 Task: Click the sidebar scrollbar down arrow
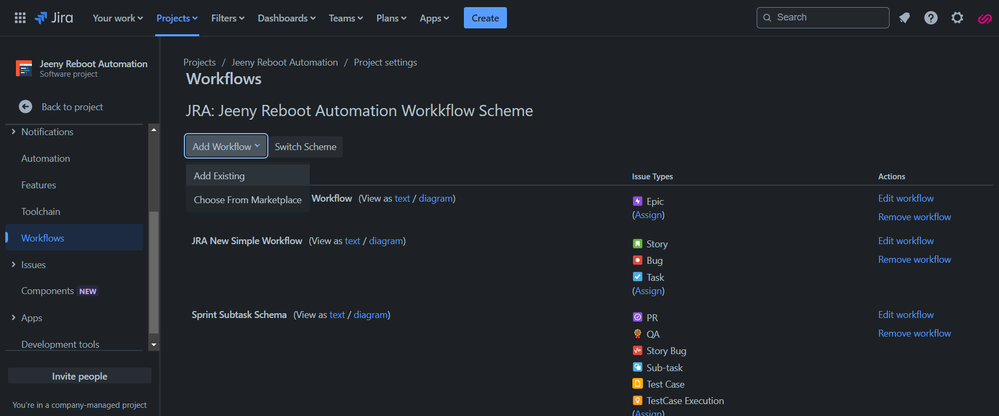coord(154,345)
